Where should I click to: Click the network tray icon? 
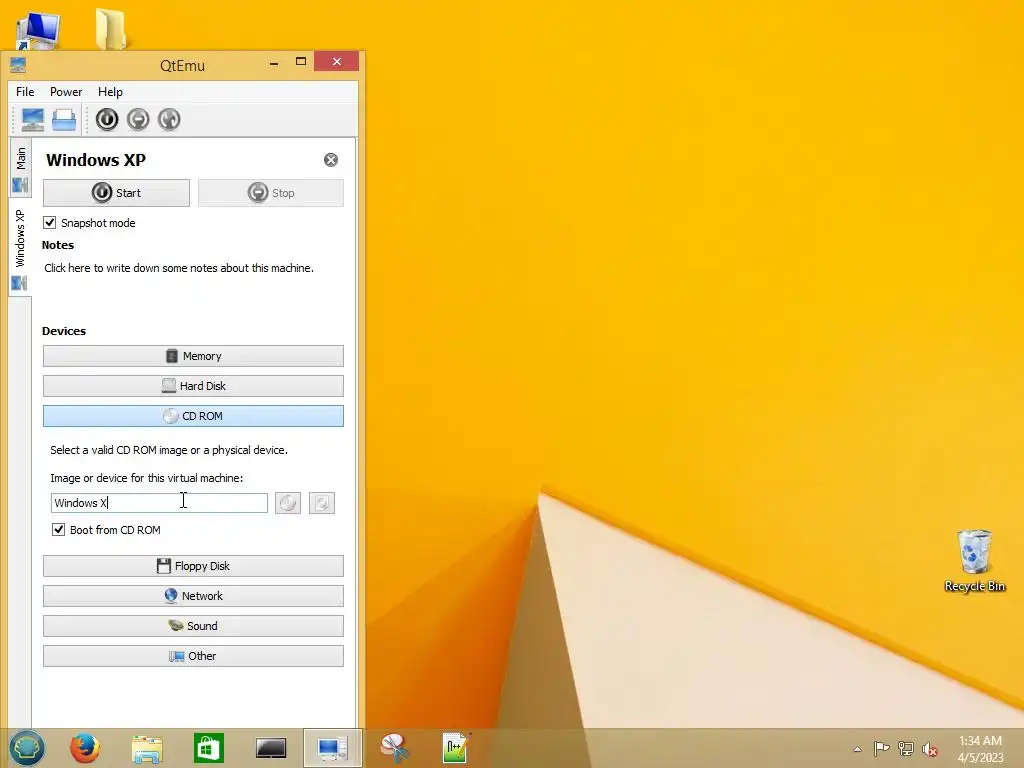[x=906, y=748]
